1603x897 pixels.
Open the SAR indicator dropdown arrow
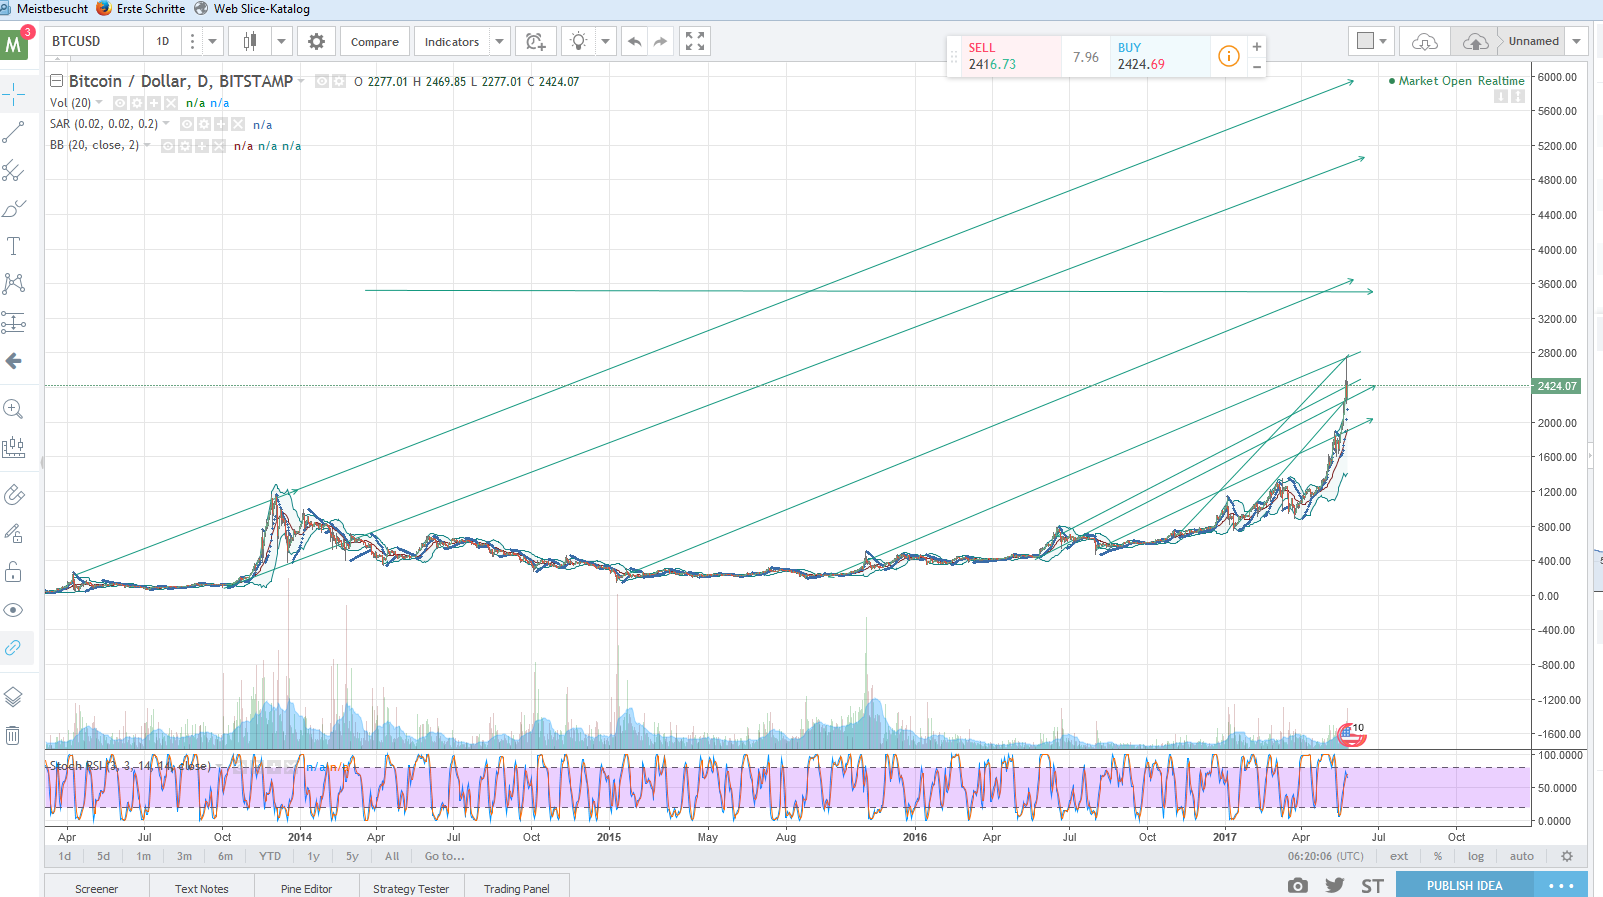(x=166, y=124)
